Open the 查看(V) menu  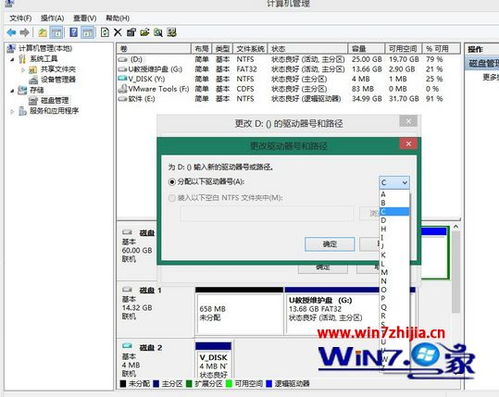(x=85, y=18)
